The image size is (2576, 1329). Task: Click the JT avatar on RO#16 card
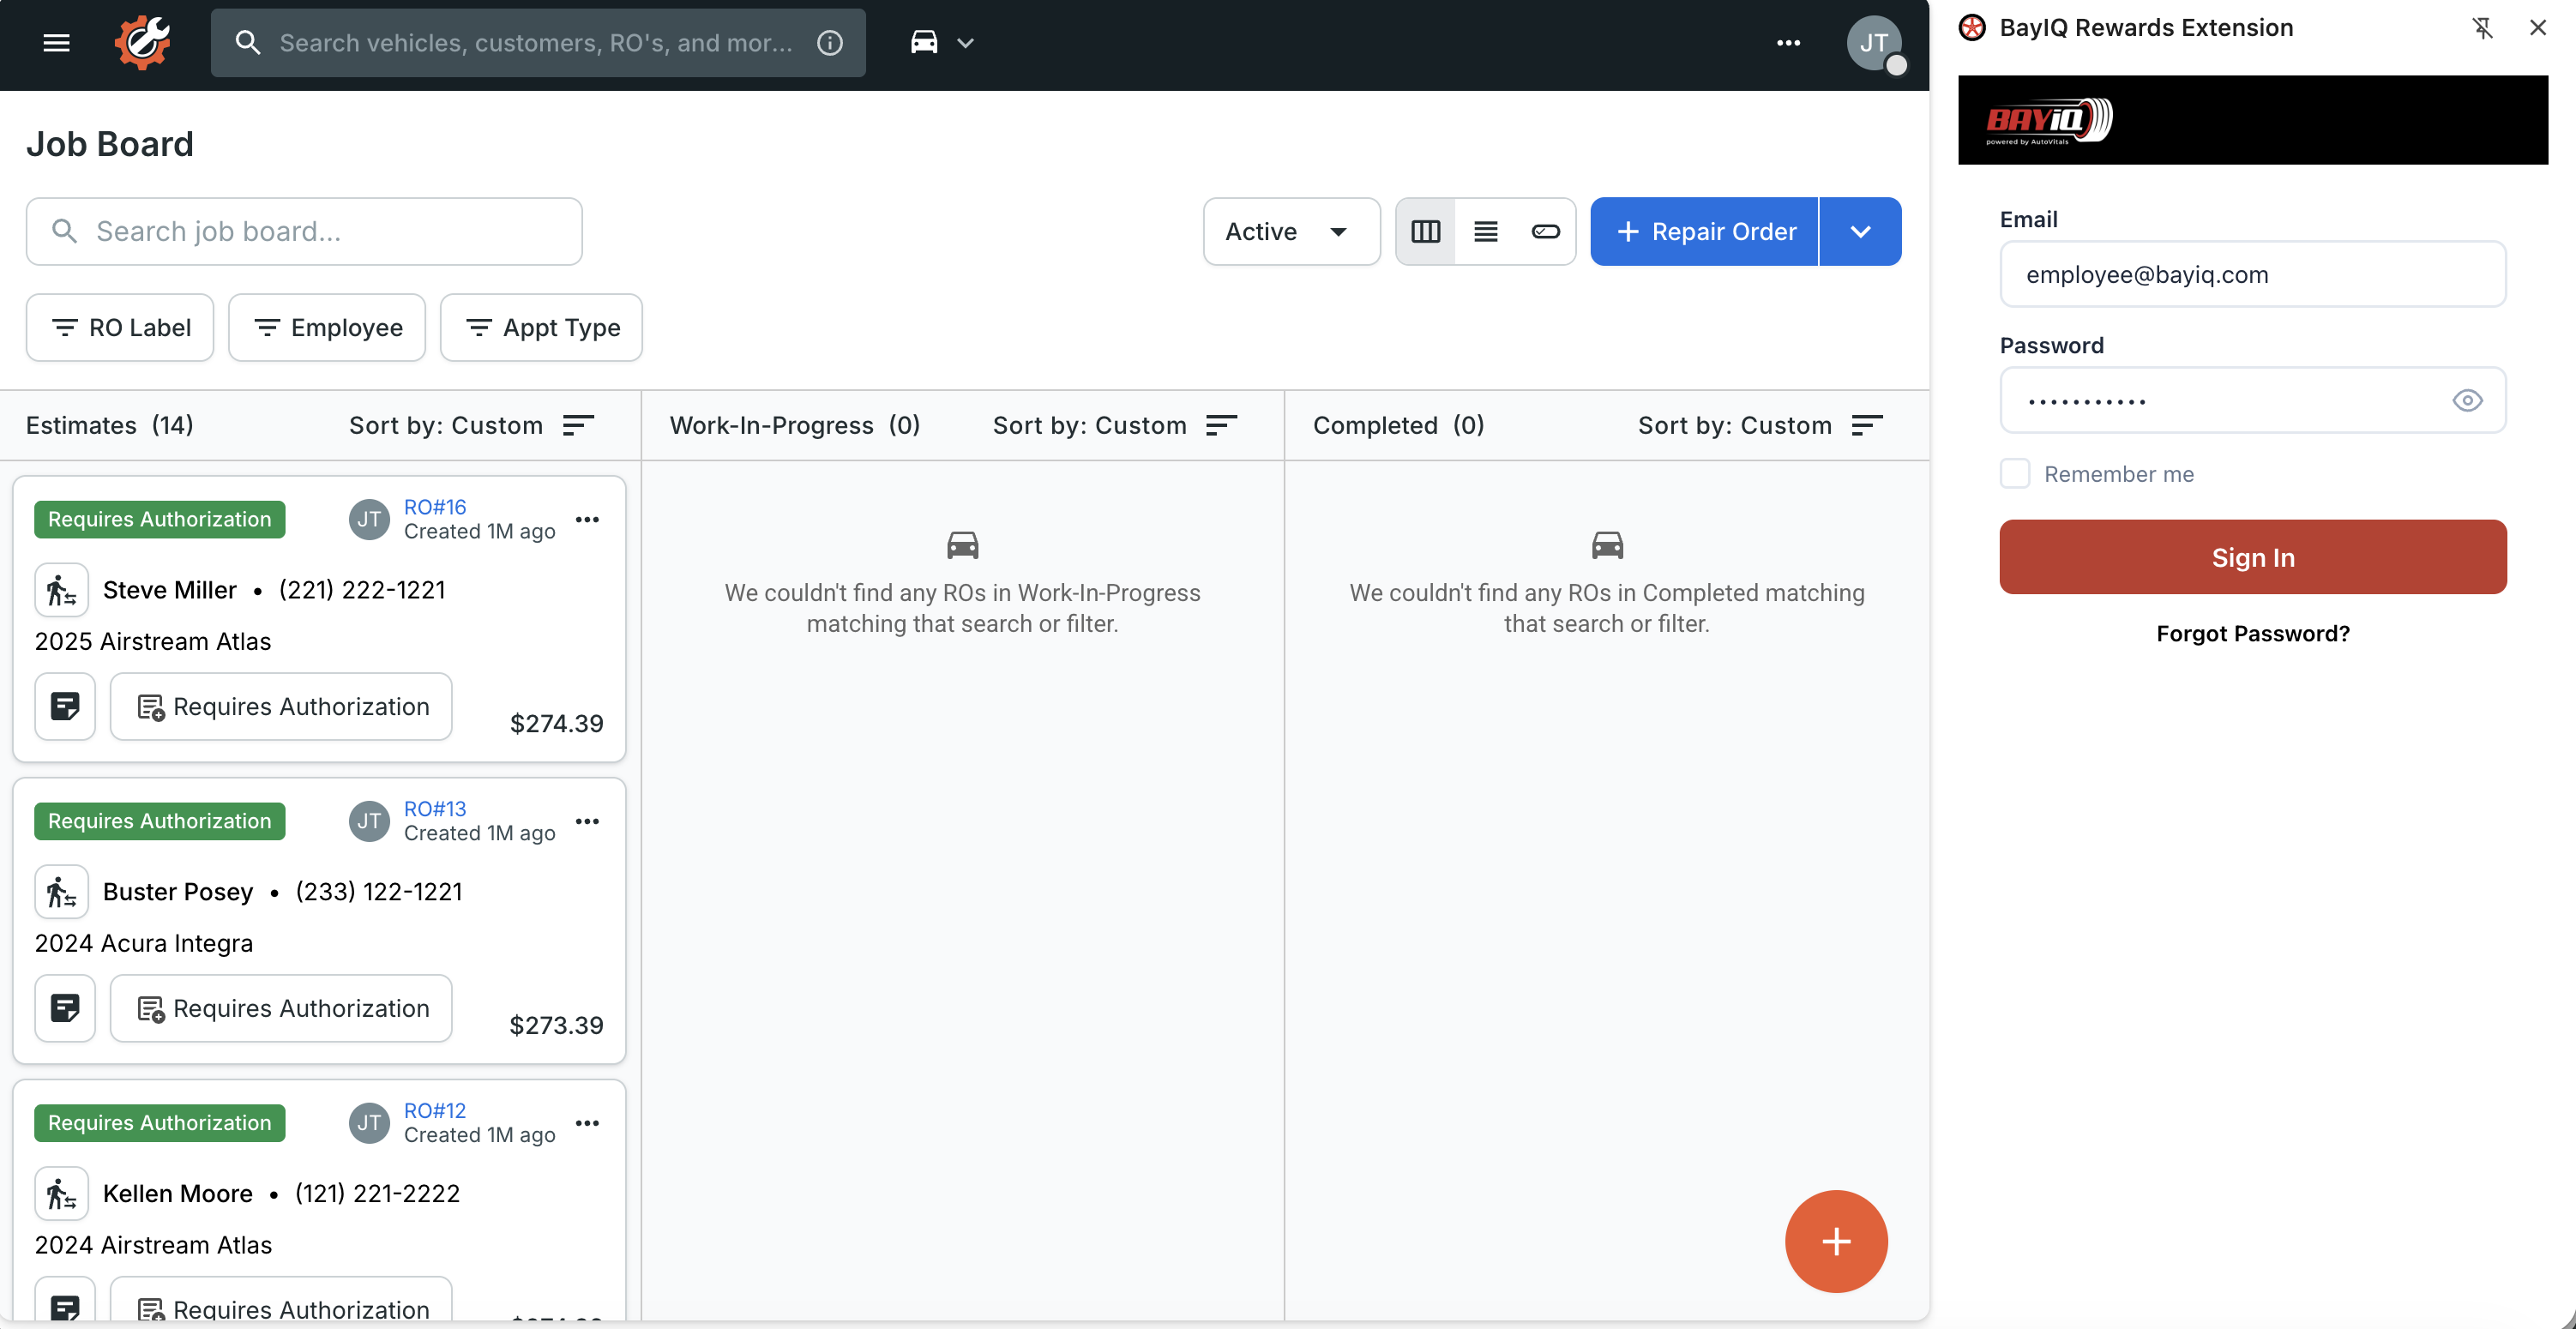coord(369,519)
